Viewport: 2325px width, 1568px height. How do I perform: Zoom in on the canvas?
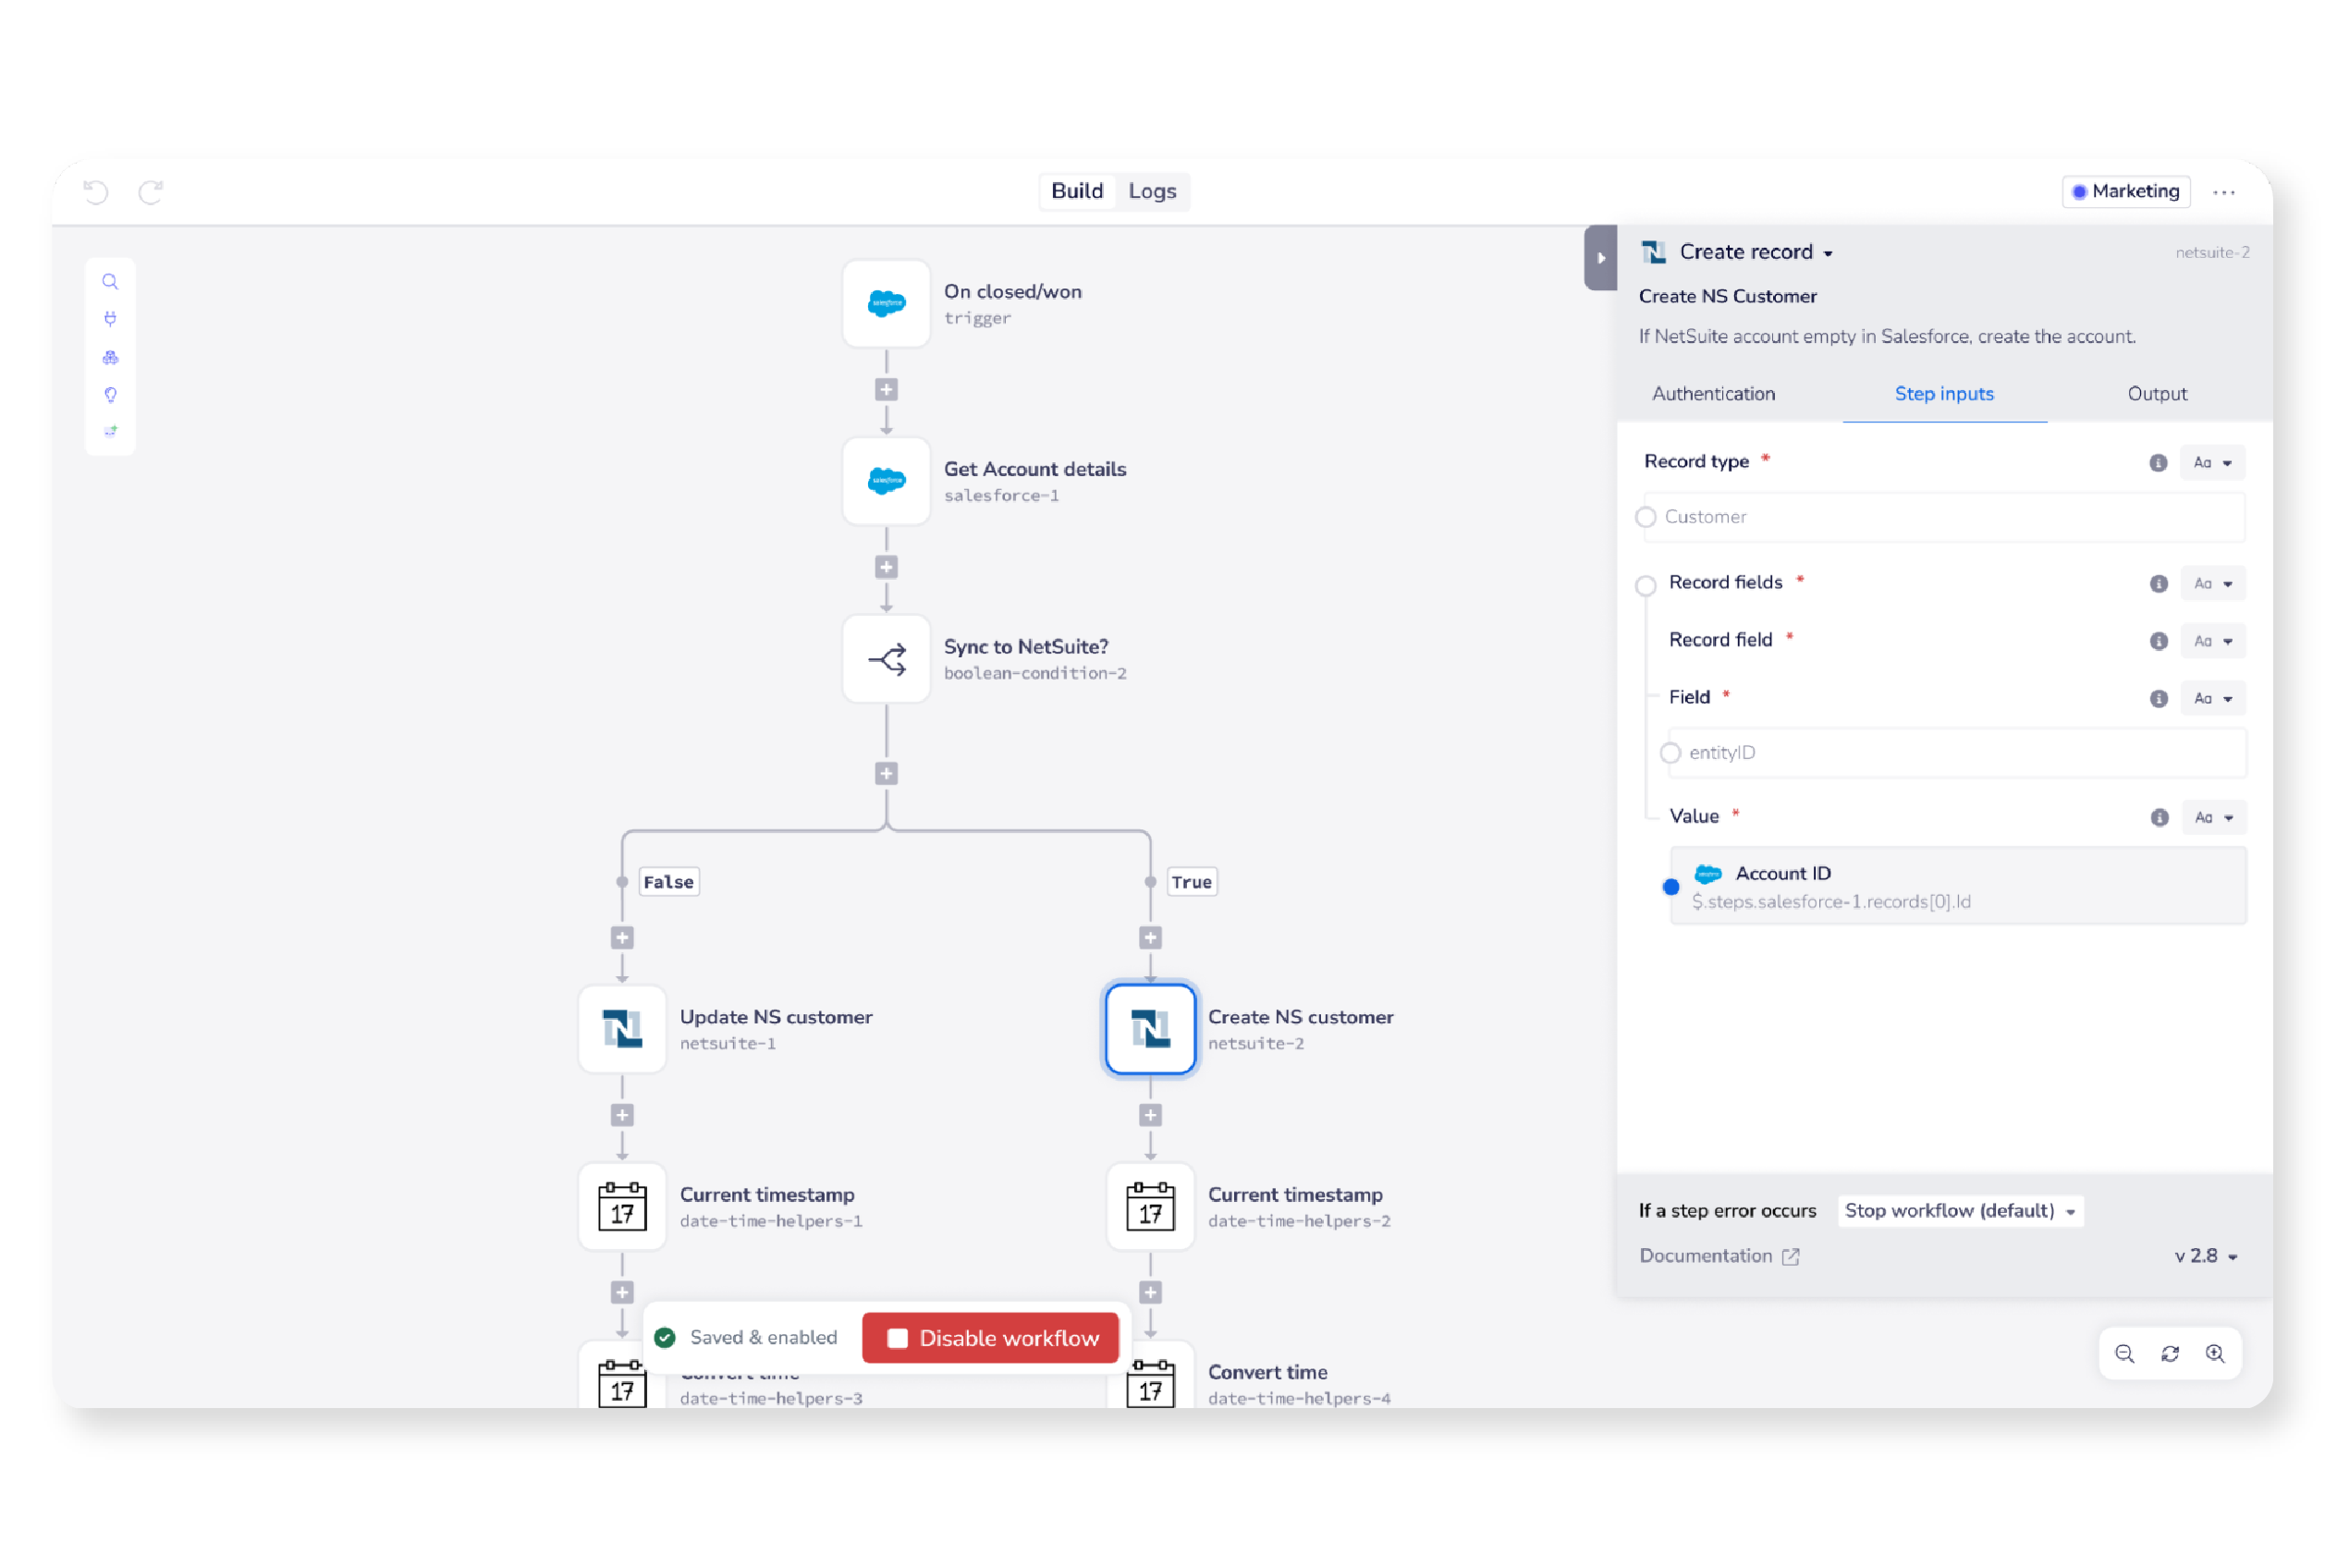2216,1353
